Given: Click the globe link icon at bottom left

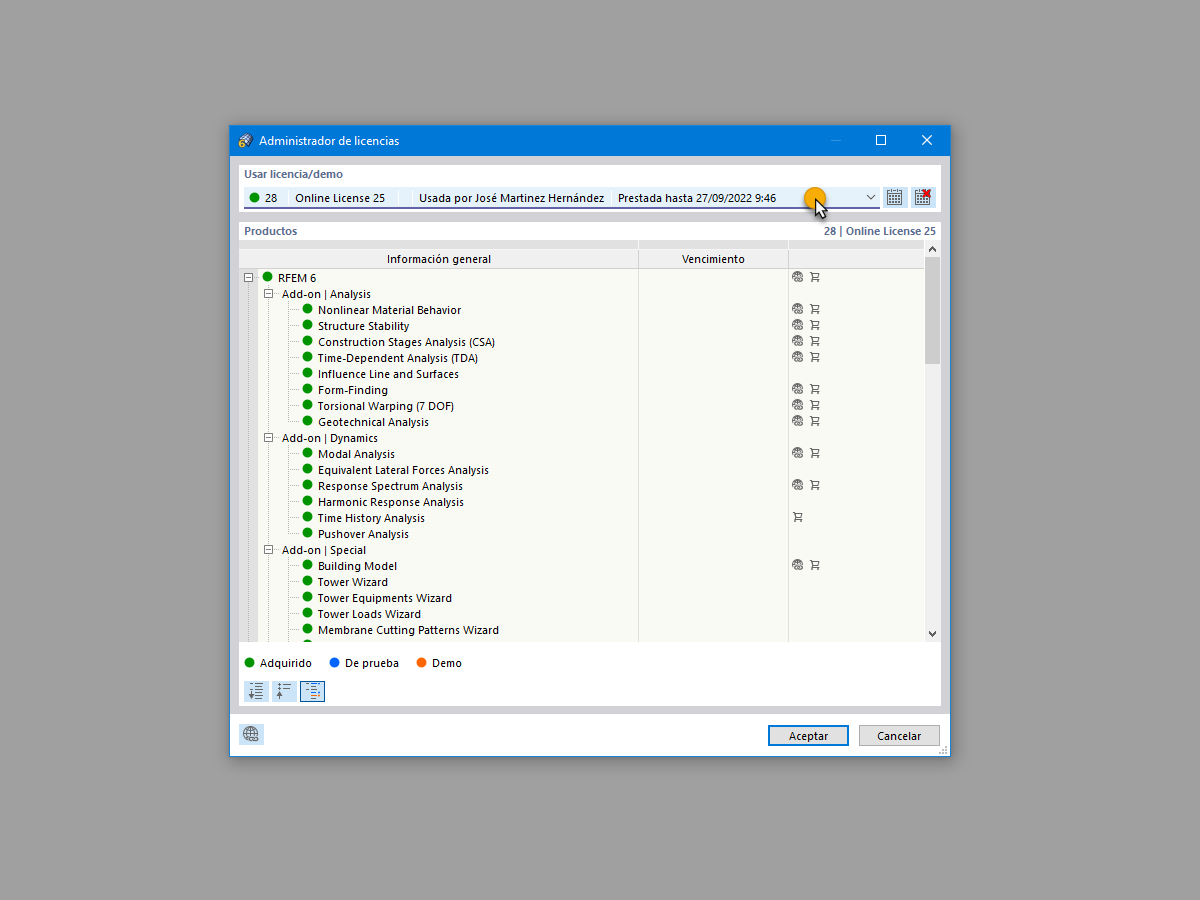Looking at the screenshot, I should (x=251, y=734).
